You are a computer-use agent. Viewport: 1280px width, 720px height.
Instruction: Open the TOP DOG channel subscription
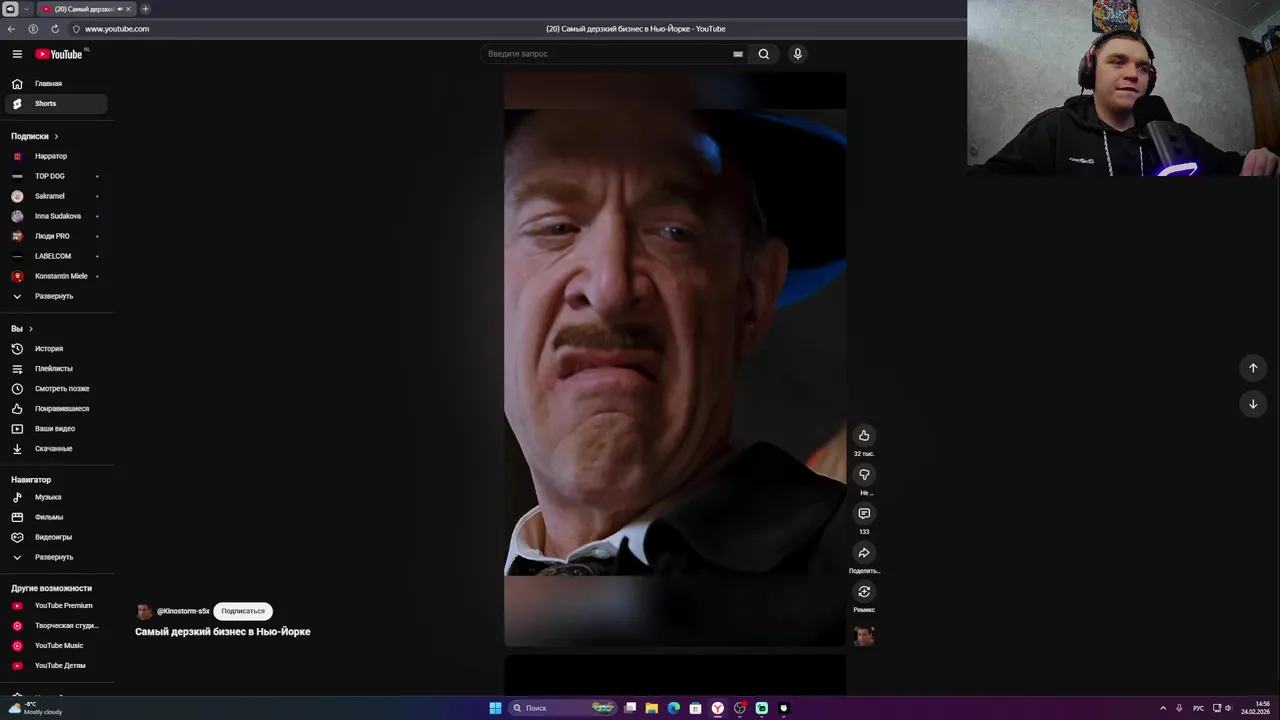click(56, 176)
